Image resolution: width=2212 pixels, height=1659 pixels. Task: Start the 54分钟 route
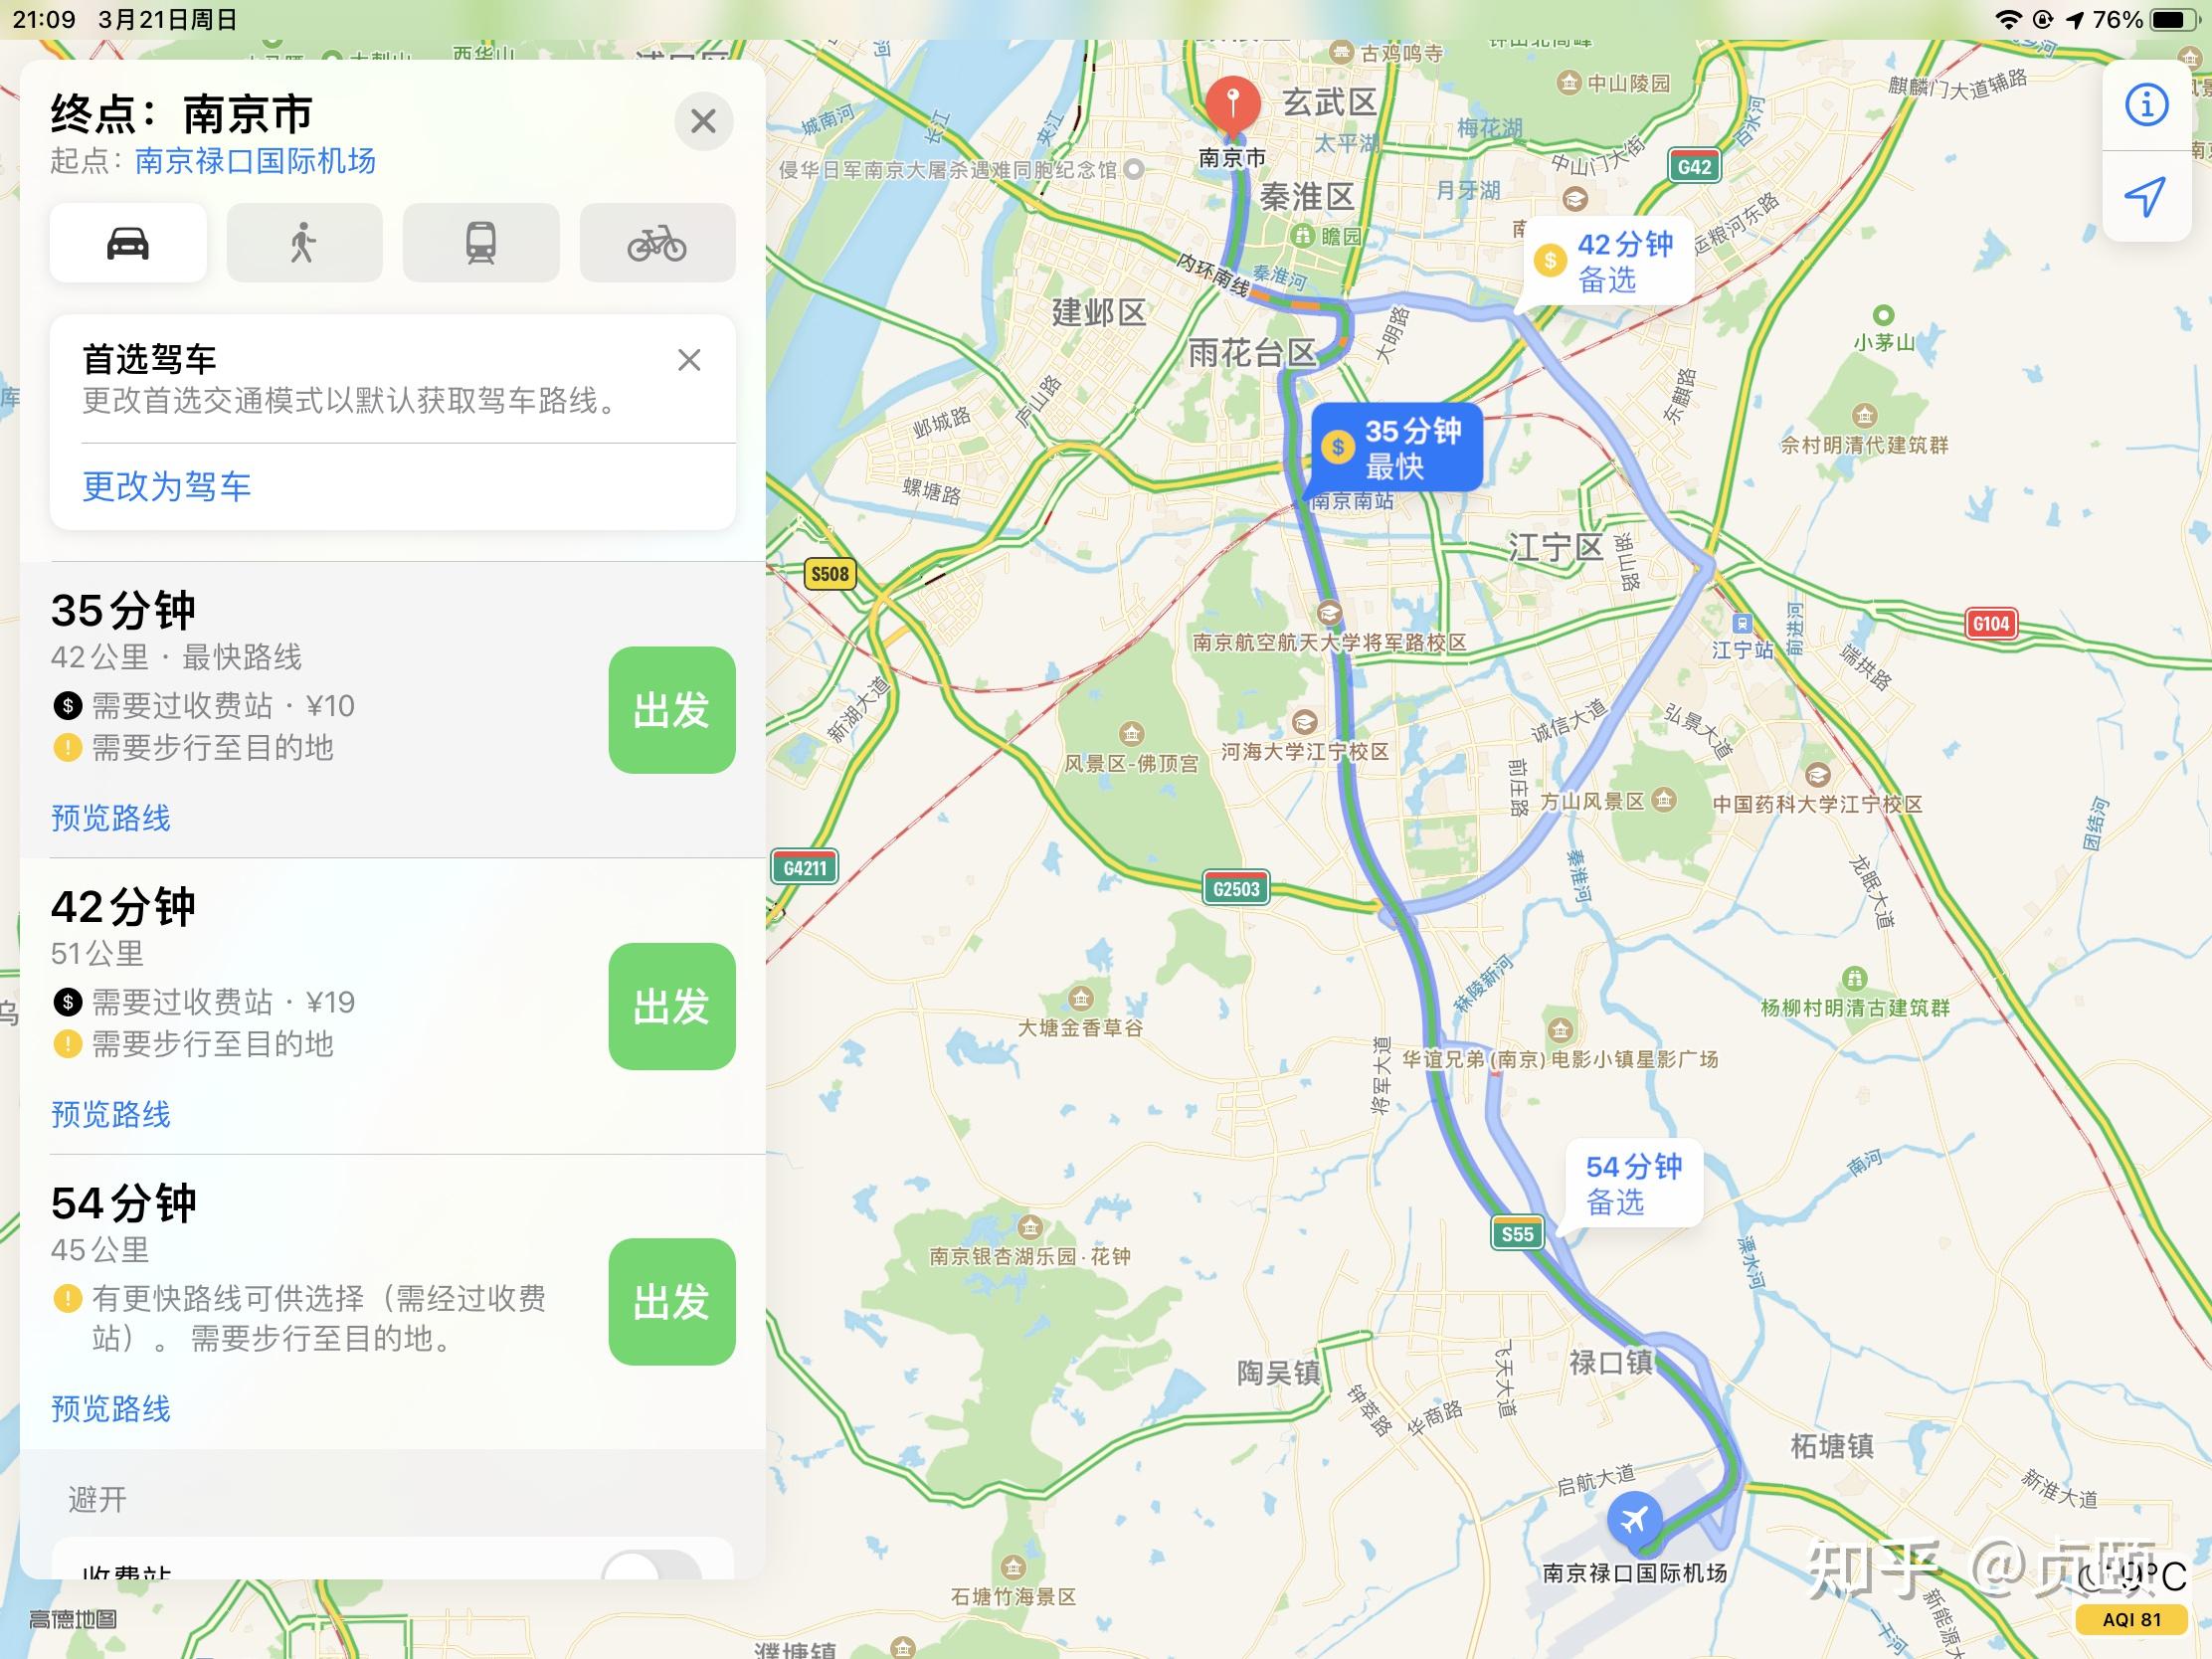(x=672, y=1302)
